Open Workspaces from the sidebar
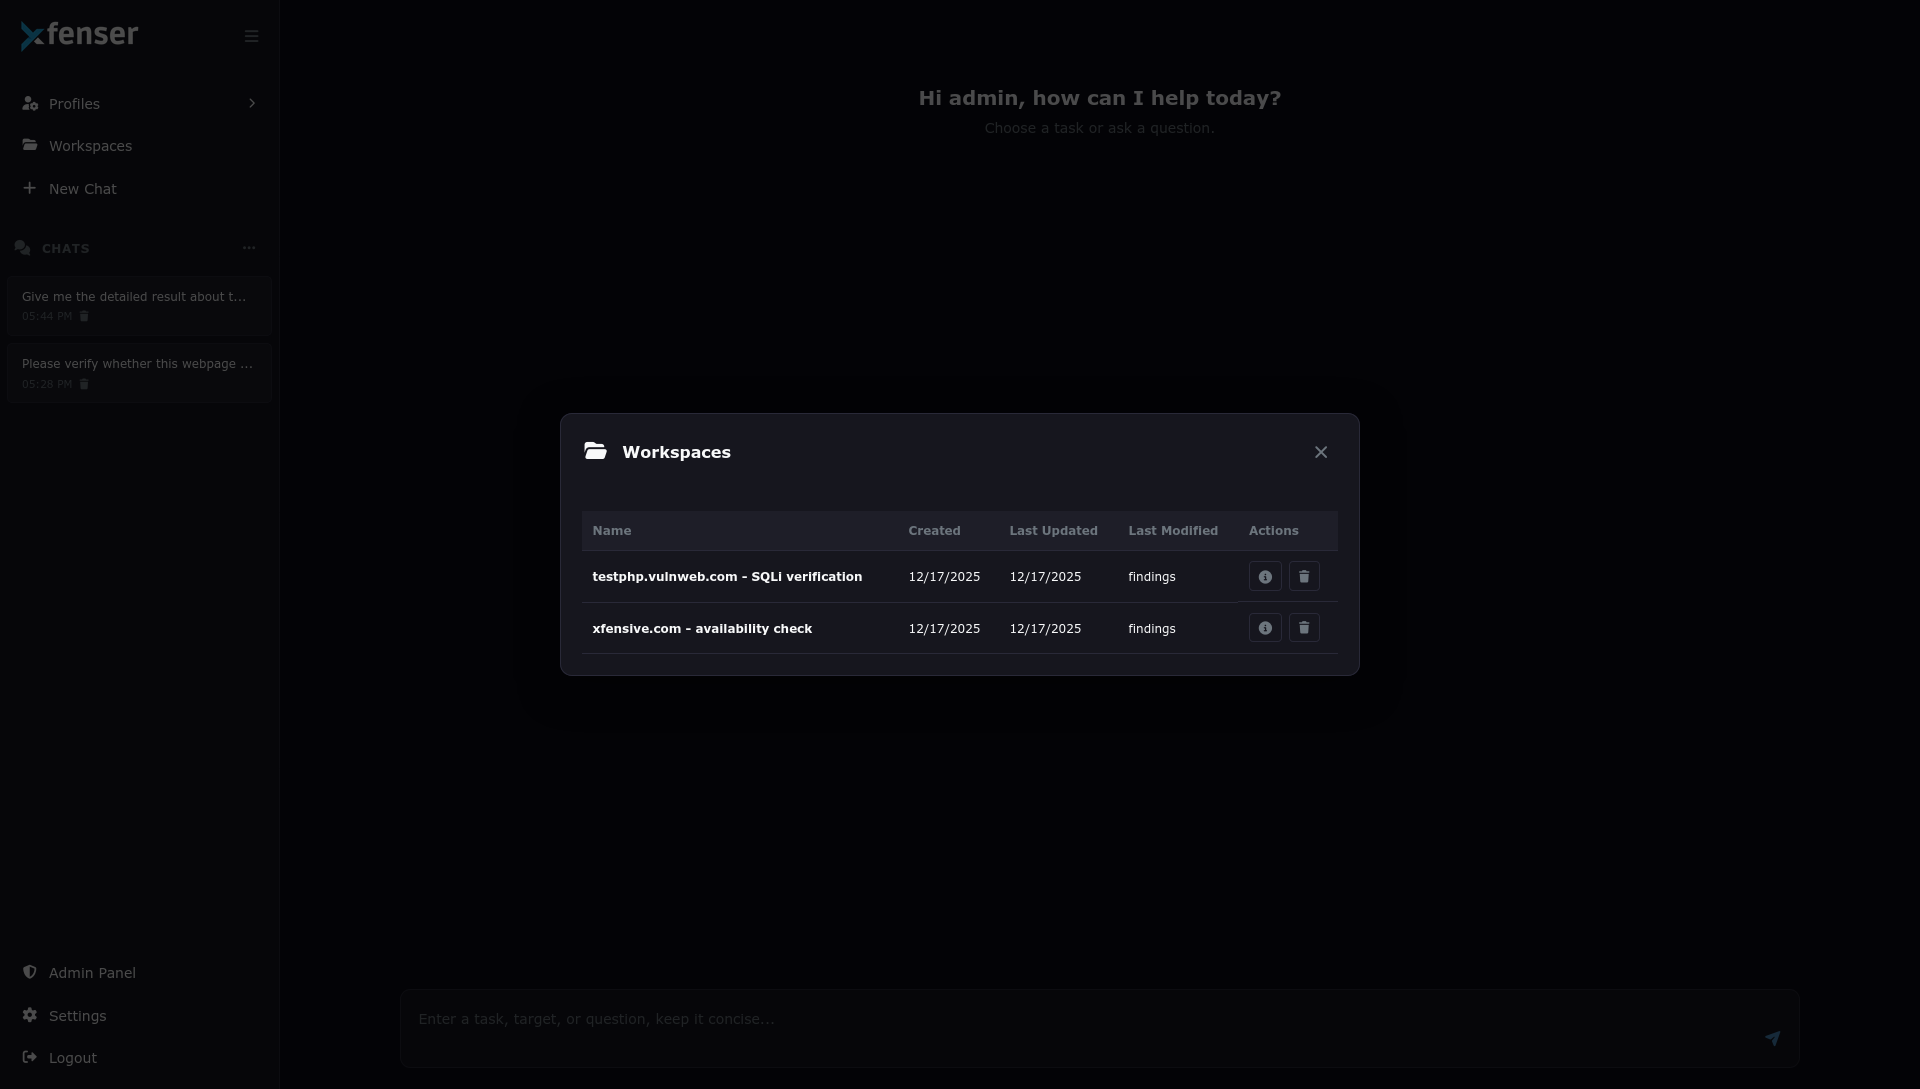This screenshot has height=1089, width=1920. [90, 146]
